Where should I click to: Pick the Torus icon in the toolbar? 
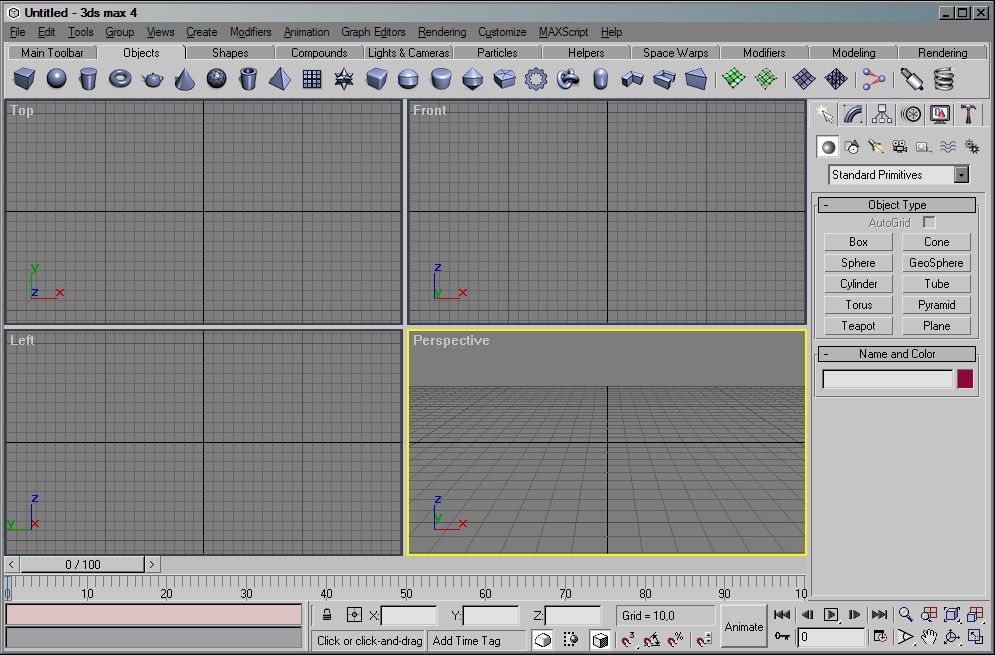tap(120, 79)
